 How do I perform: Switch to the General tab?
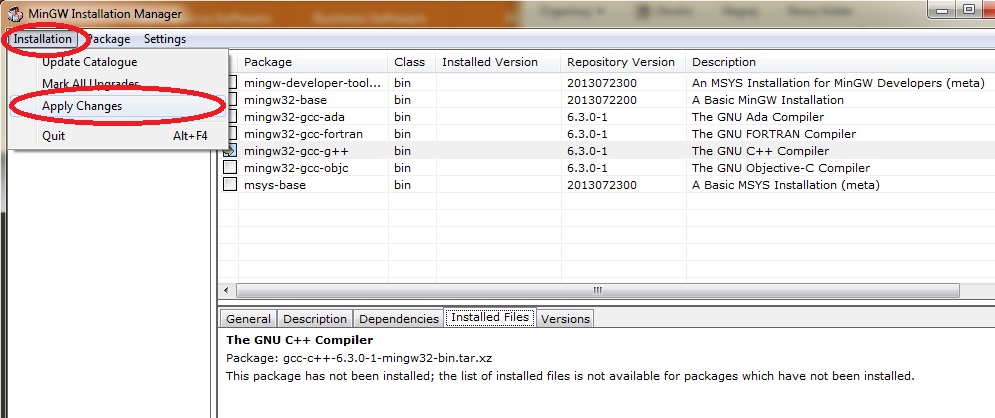coord(248,319)
